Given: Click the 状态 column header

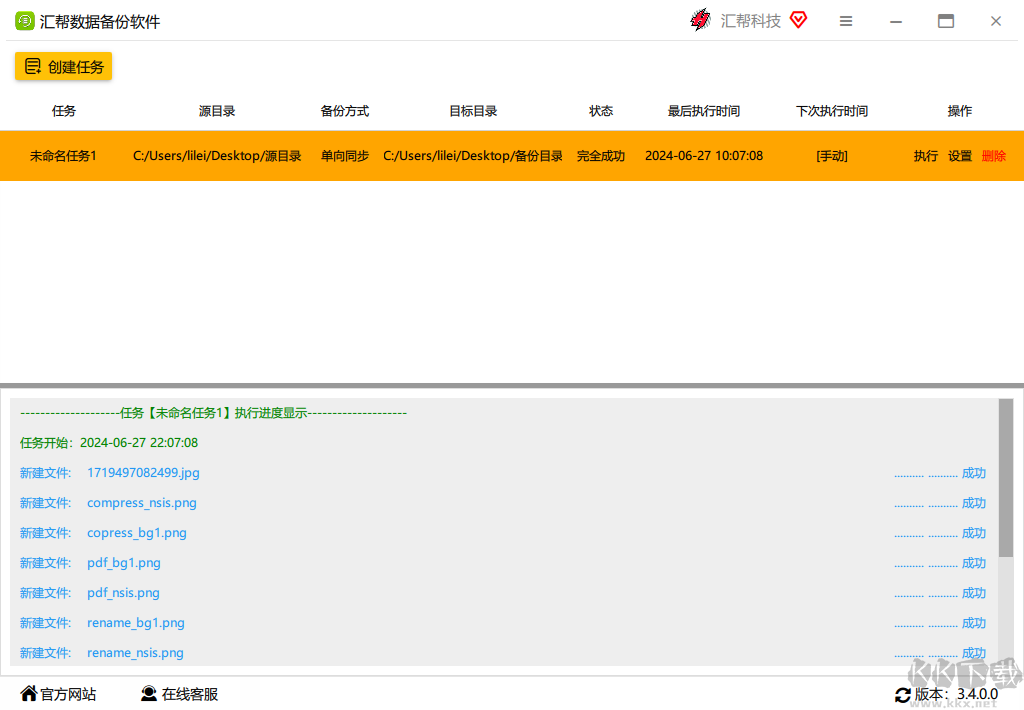Looking at the screenshot, I should point(600,111).
